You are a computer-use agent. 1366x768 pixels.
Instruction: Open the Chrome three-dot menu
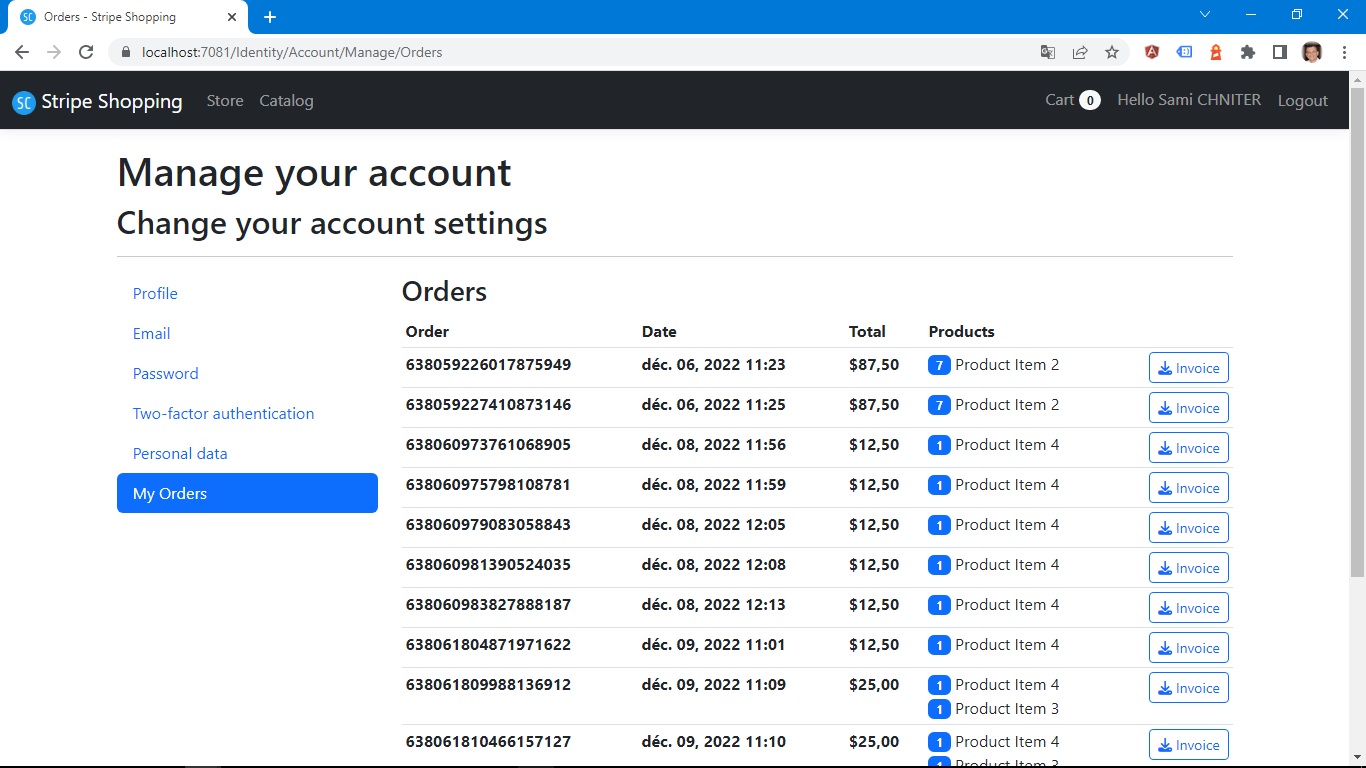[1344, 53]
